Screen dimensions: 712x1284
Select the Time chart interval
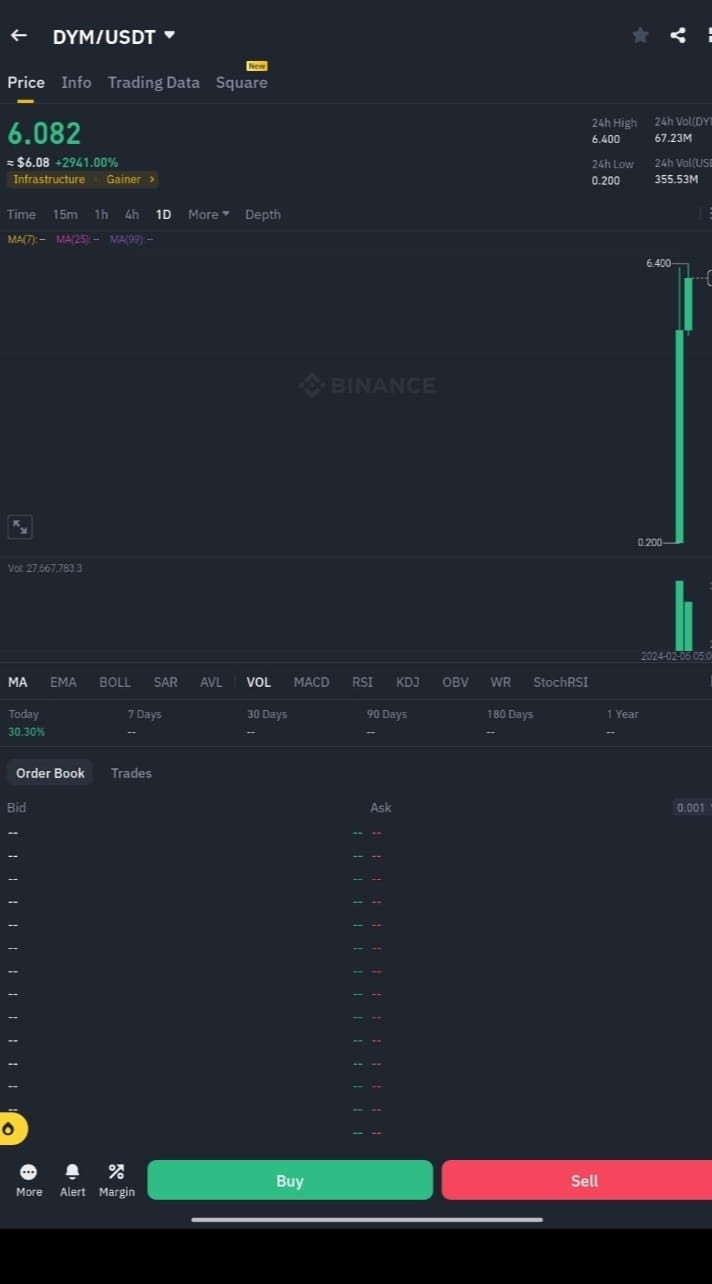pyautogui.click(x=21, y=215)
